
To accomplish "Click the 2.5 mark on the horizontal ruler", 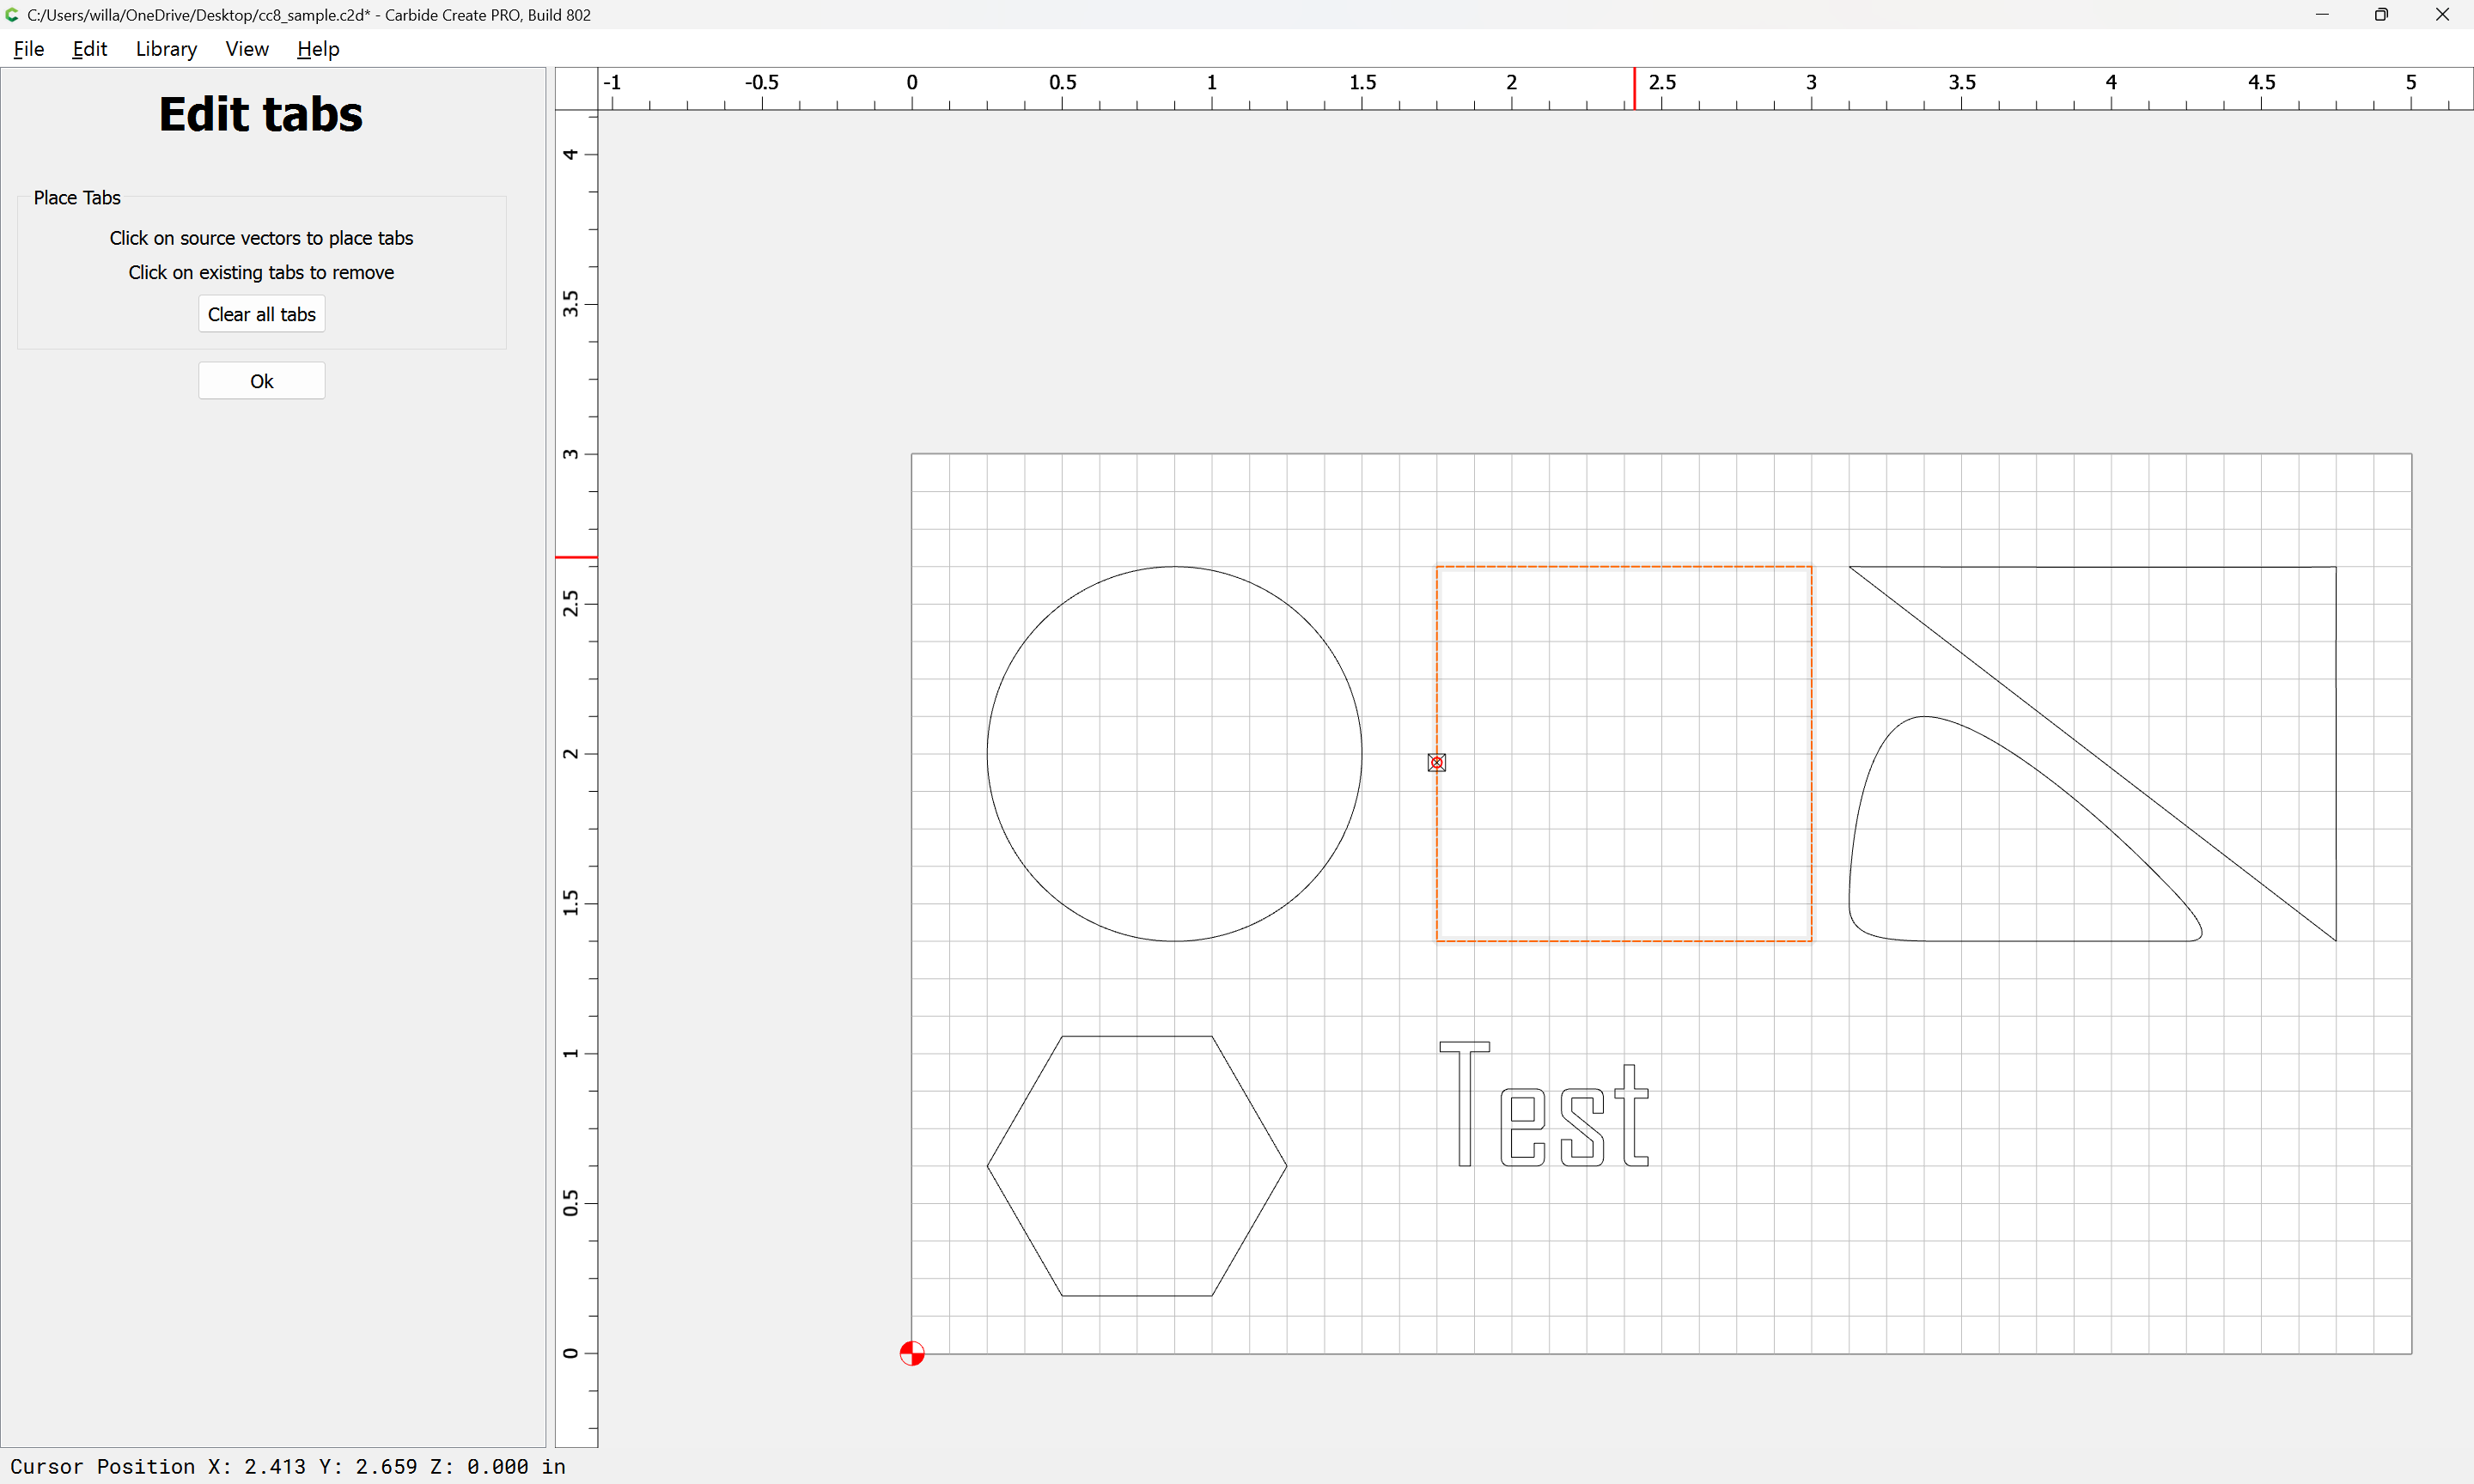I will pos(1662,83).
